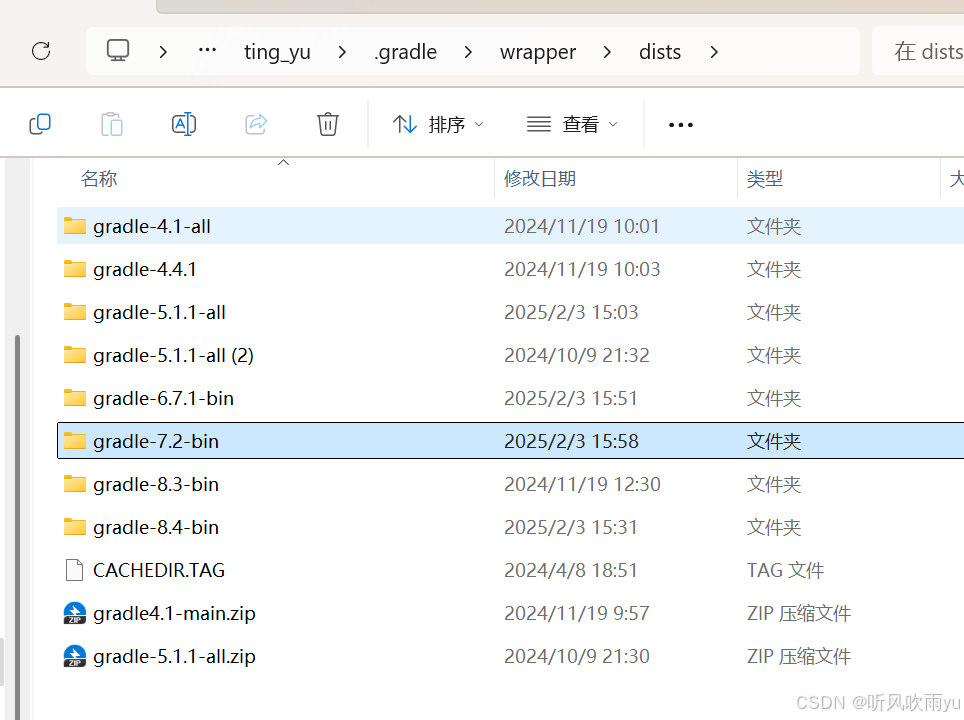
Task: Expand the chevron after ting_yu
Action: (x=342, y=52)
